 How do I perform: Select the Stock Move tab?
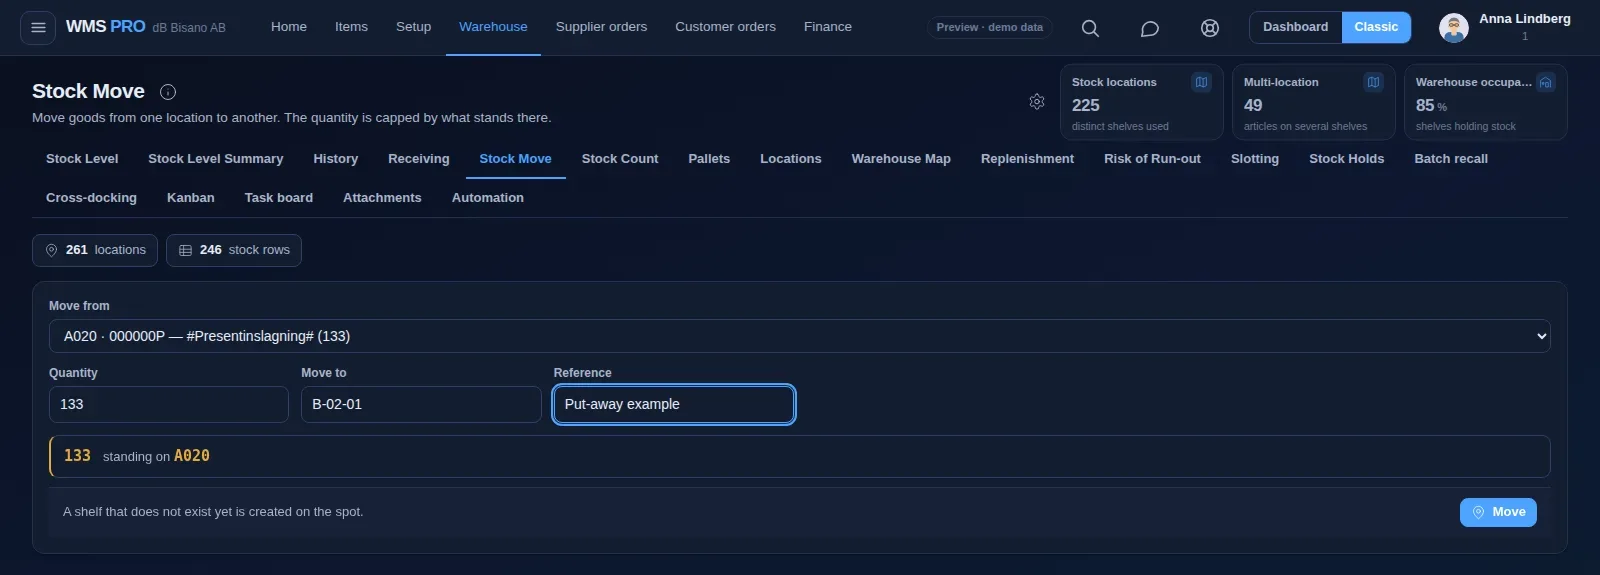515,159
